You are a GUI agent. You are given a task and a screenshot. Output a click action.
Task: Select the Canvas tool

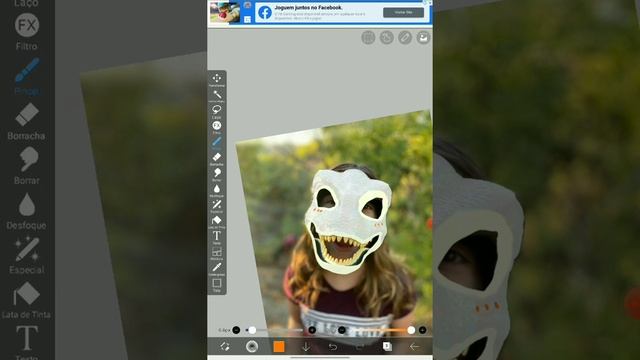tap(217, 284)
